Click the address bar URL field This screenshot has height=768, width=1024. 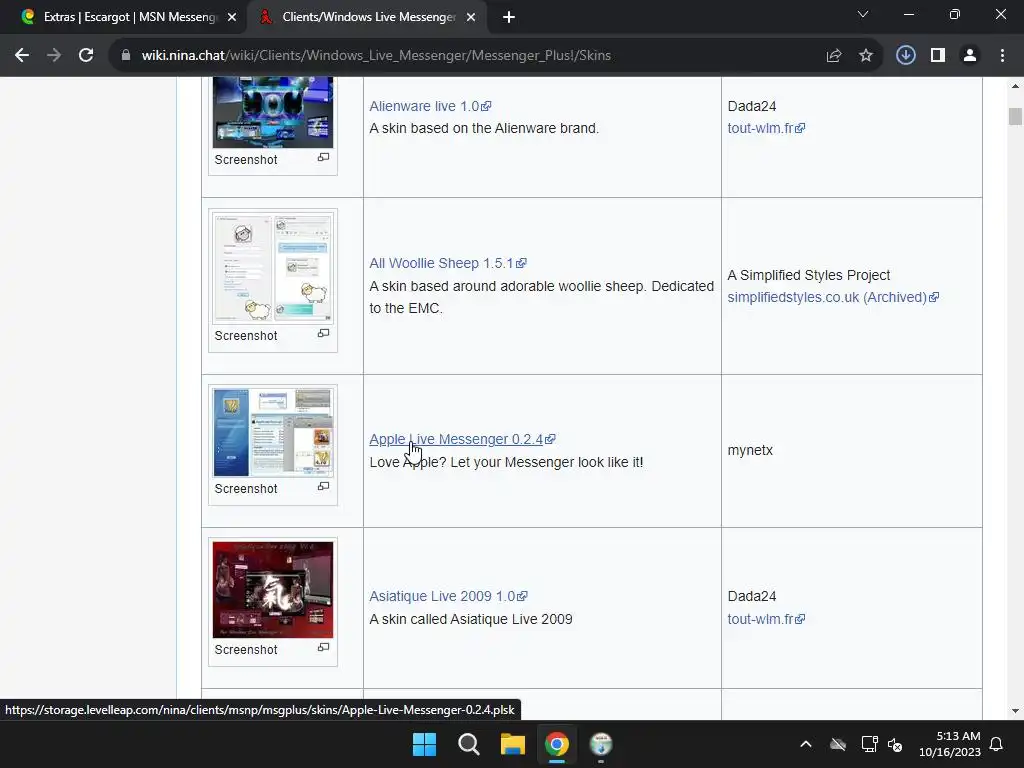[x=376, y=56]
